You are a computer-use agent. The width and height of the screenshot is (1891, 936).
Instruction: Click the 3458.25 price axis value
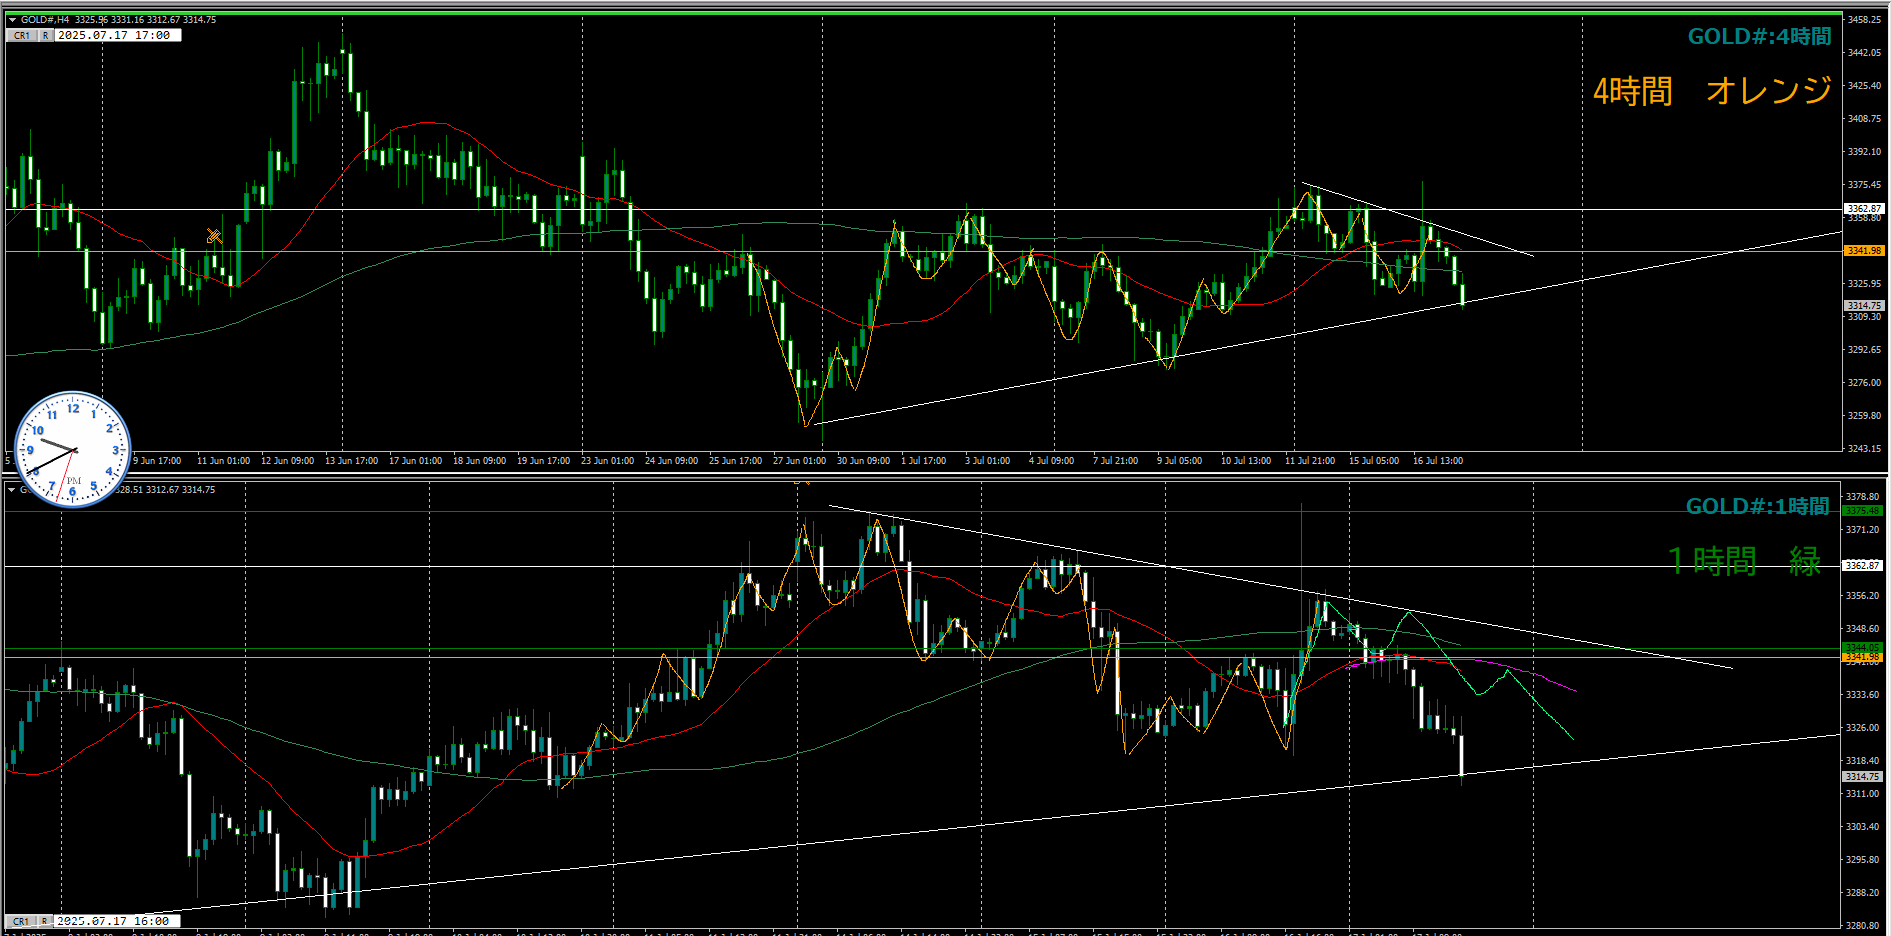tap(1864, 20)
